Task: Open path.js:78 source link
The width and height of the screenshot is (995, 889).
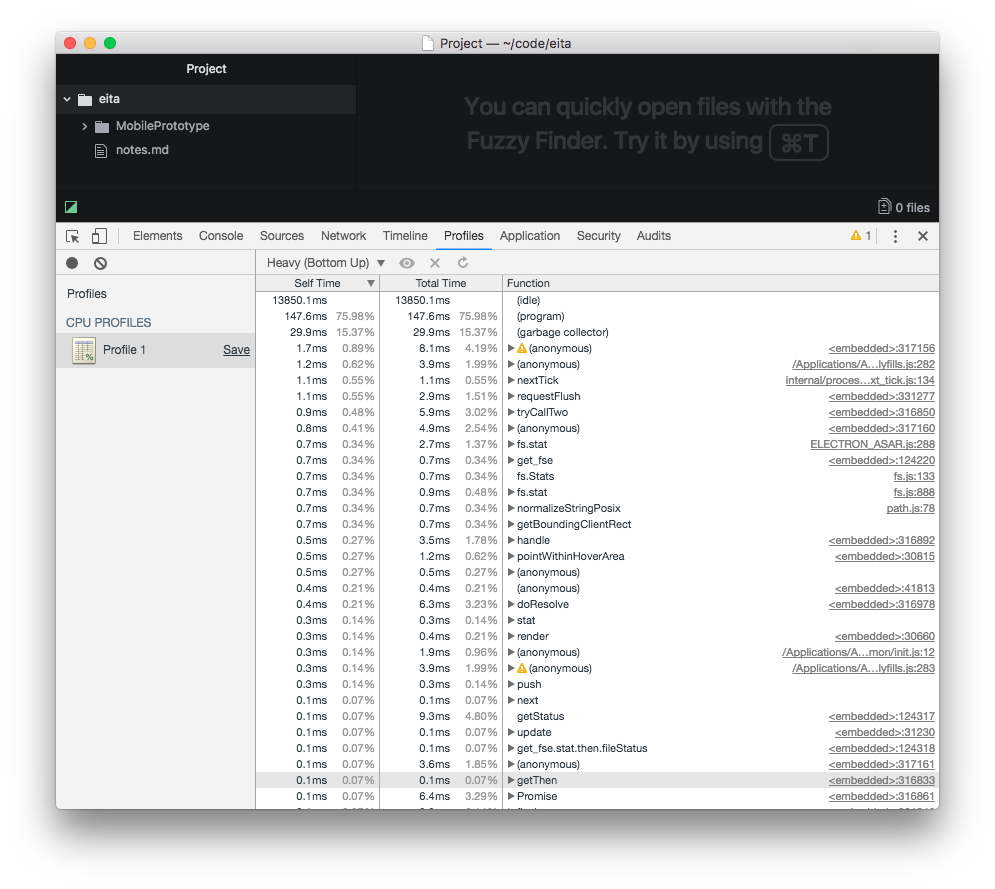Action: 911,508
